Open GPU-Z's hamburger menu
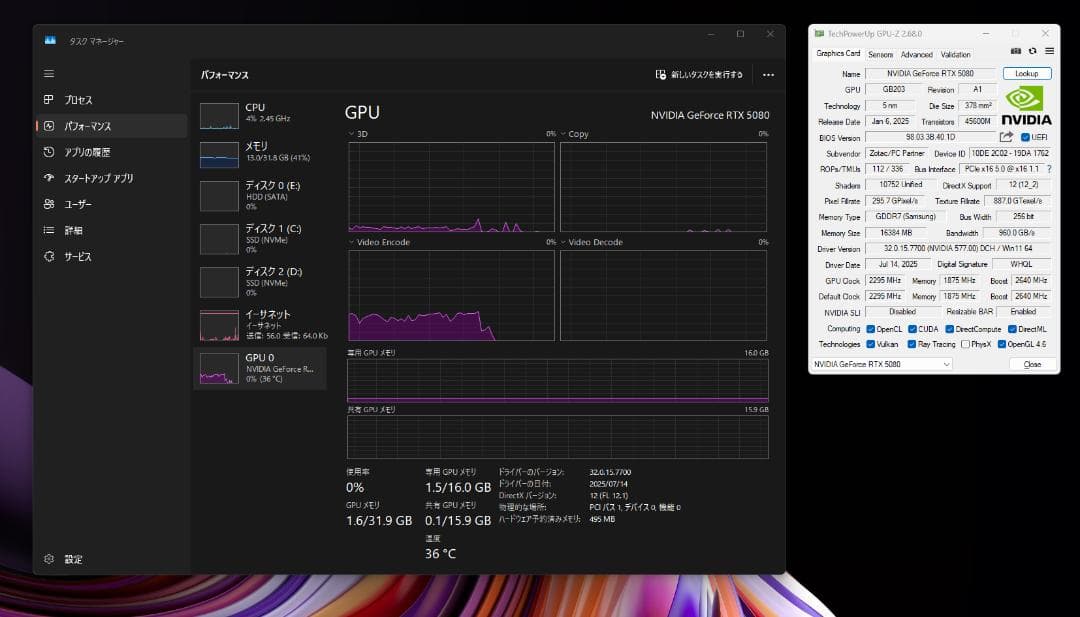 [x=1049, y=50]
